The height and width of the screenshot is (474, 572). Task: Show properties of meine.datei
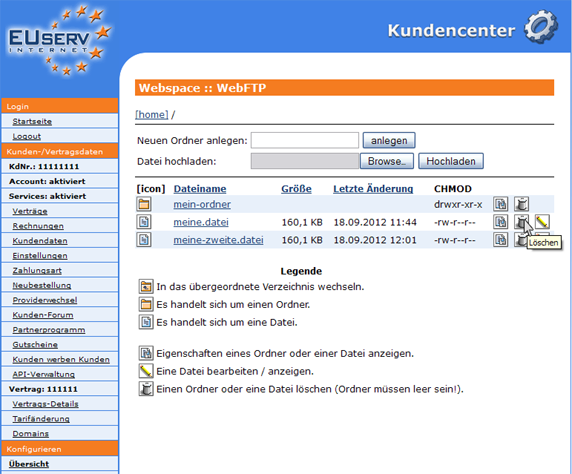pos(500,222)
